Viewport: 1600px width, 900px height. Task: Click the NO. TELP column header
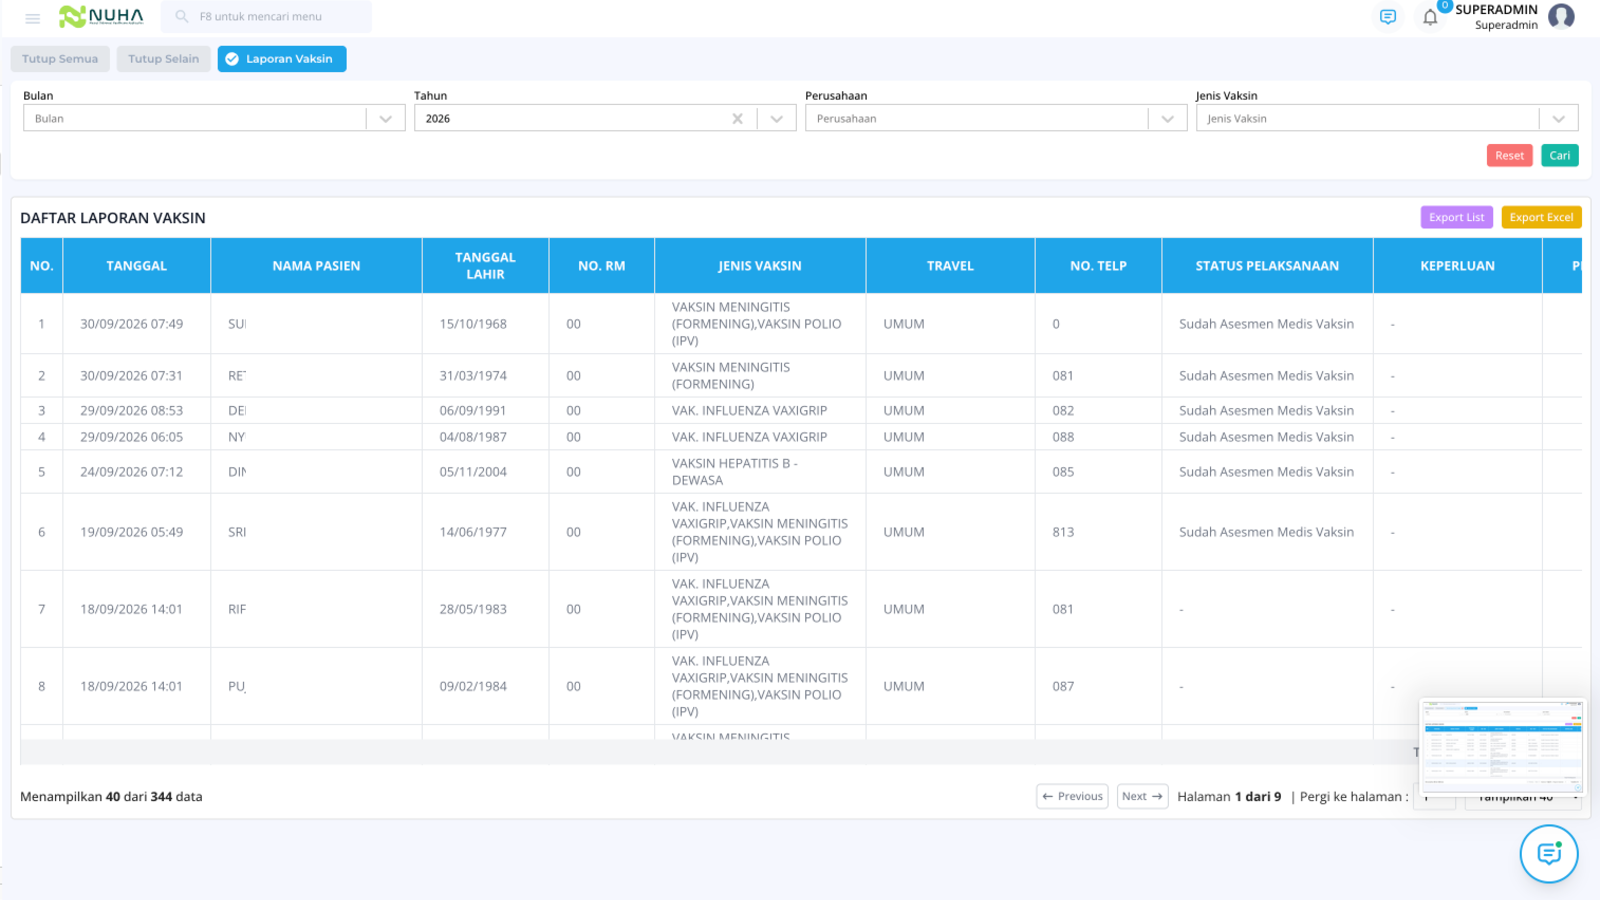click(x=1098, y=266)
